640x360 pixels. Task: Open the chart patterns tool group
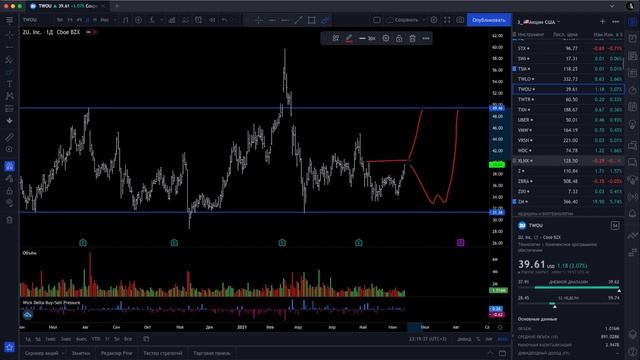[x=9, y=96]
